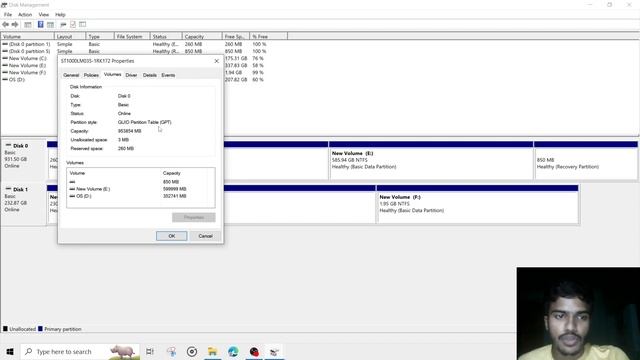Close the ST1000LM035 Properties dialog
Screen dimensions: 640x360
click(216, 61)
